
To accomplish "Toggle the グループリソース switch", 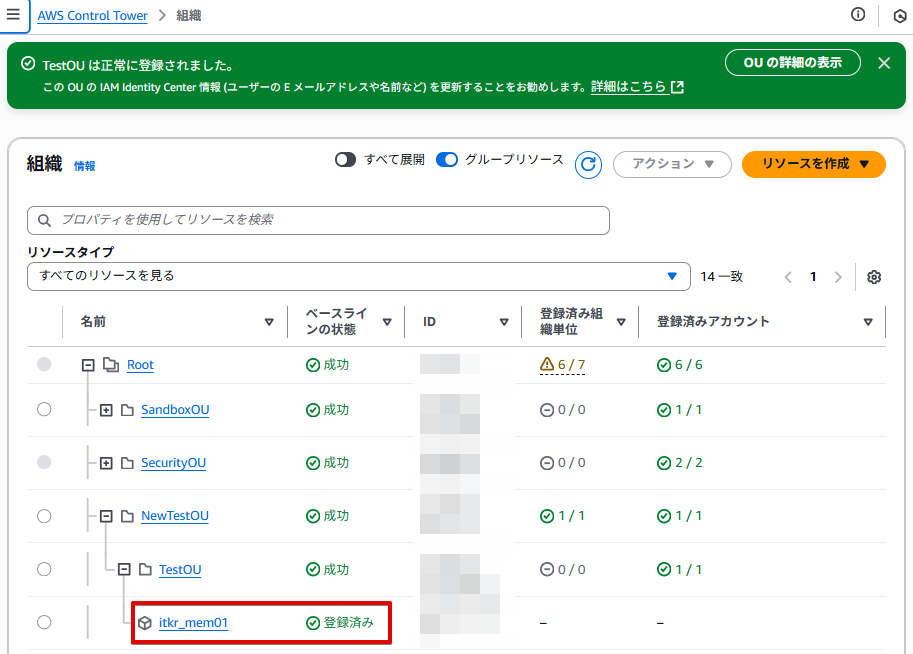I will coord(447,160).
